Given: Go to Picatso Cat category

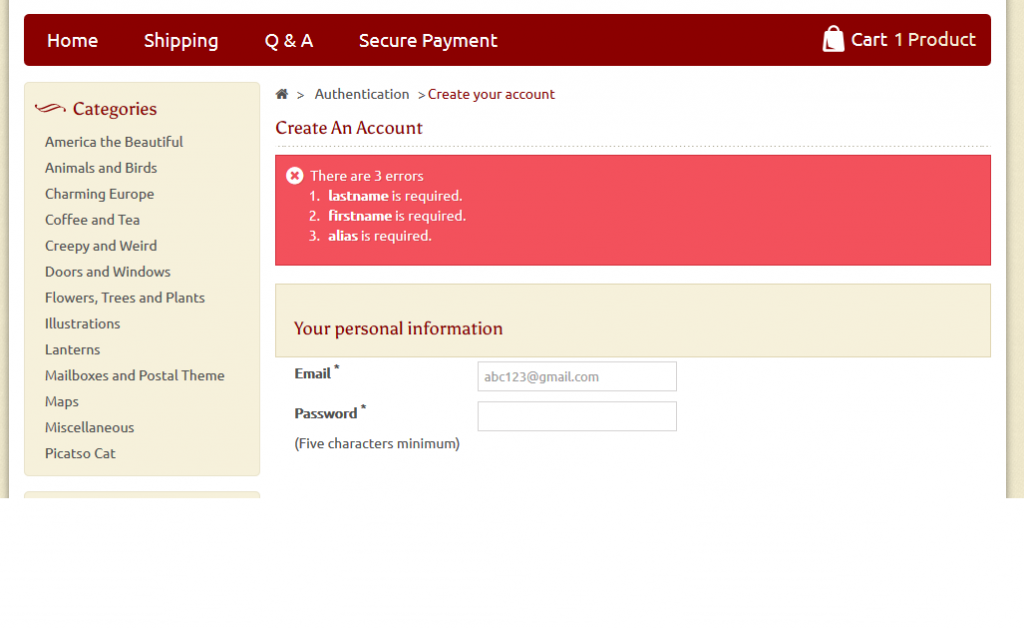Looking at the screenshot, I should [80, 454].
